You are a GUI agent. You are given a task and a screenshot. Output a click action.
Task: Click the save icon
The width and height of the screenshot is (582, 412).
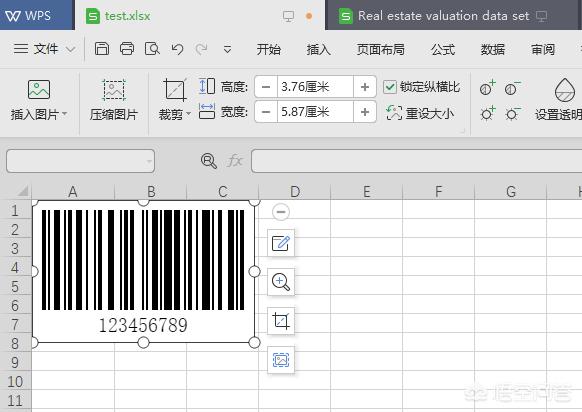tap(102, 49)
